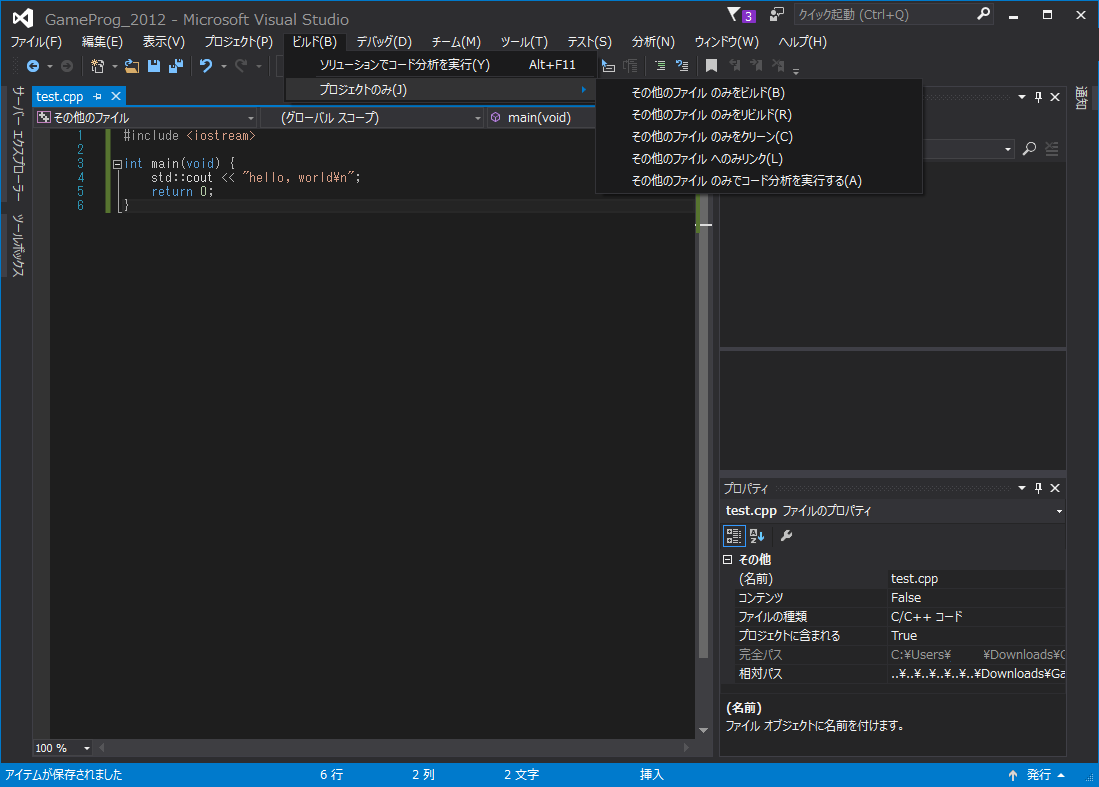Image resolution: width=1099 pixels, height=787 pixels.
Task: Click the editor scroll down arrow
Action: (x=703, y=730)
